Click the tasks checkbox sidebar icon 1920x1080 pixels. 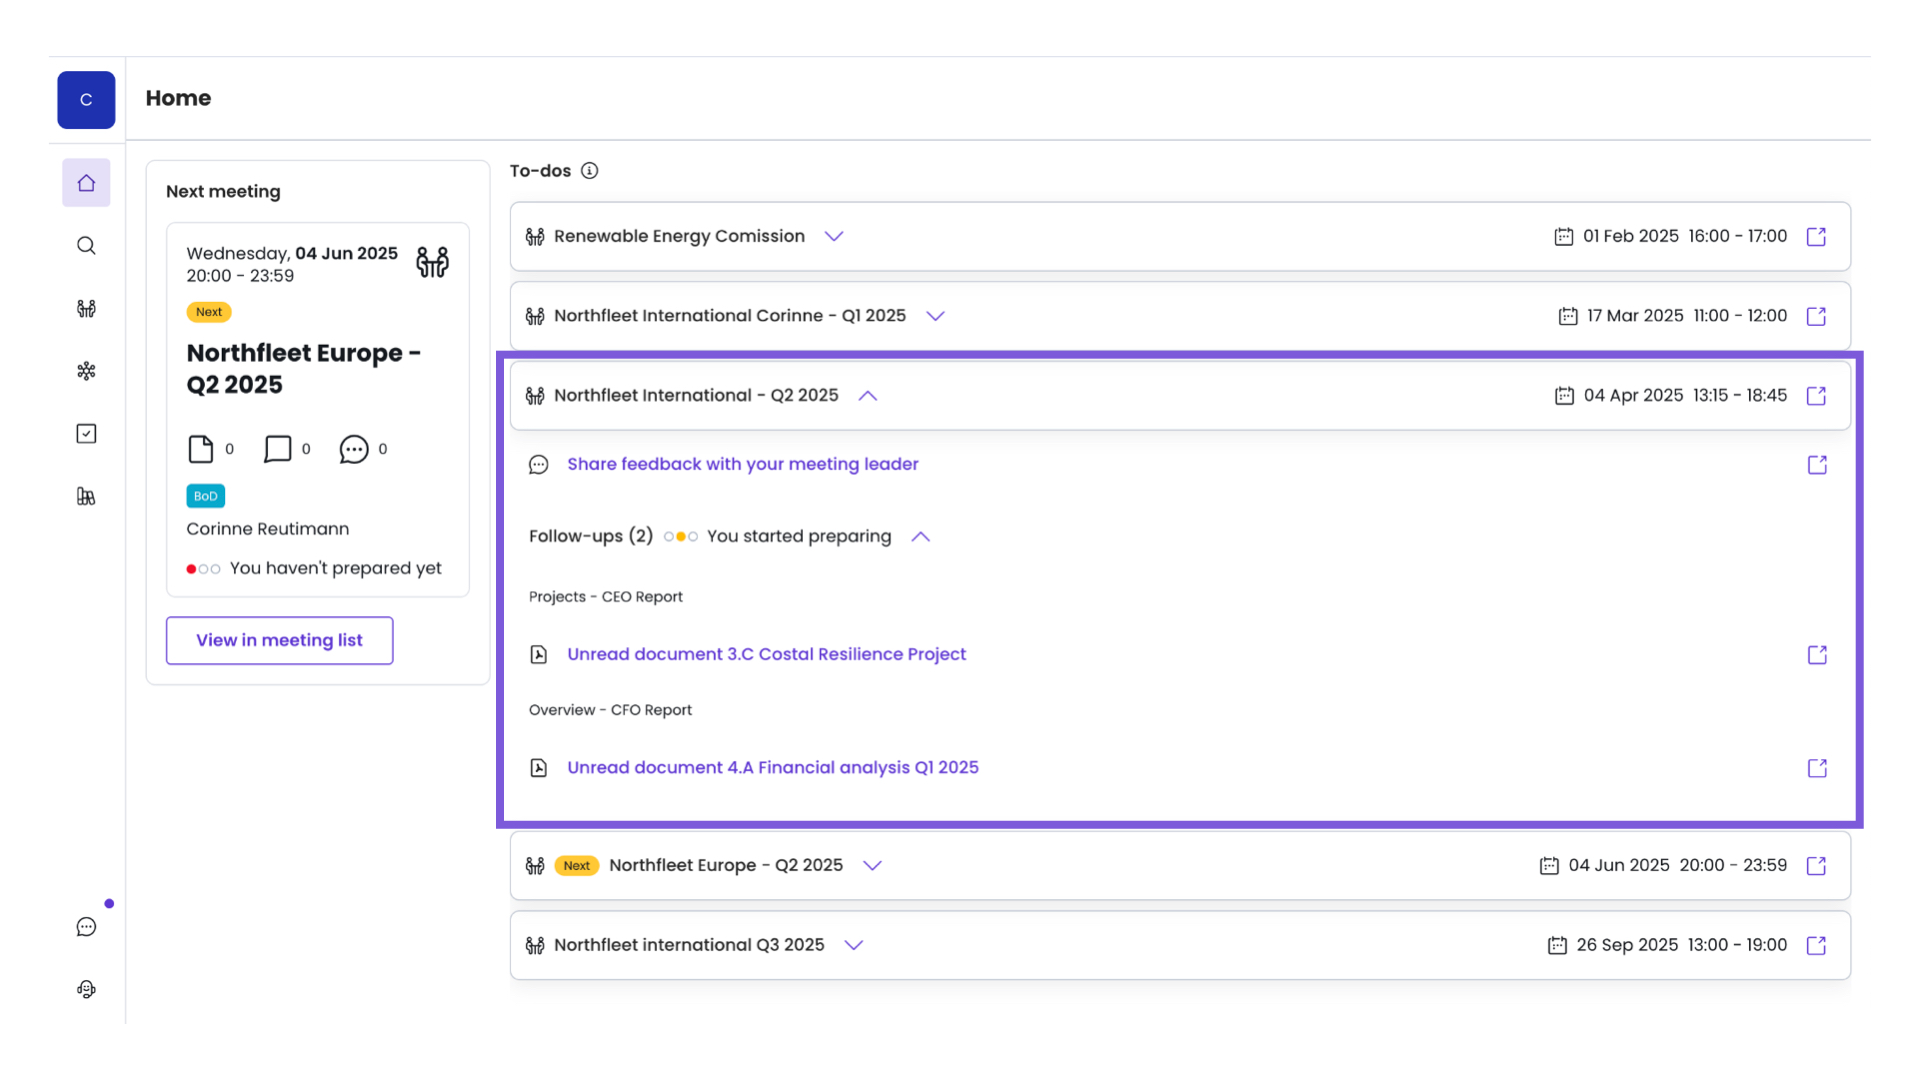86,434
